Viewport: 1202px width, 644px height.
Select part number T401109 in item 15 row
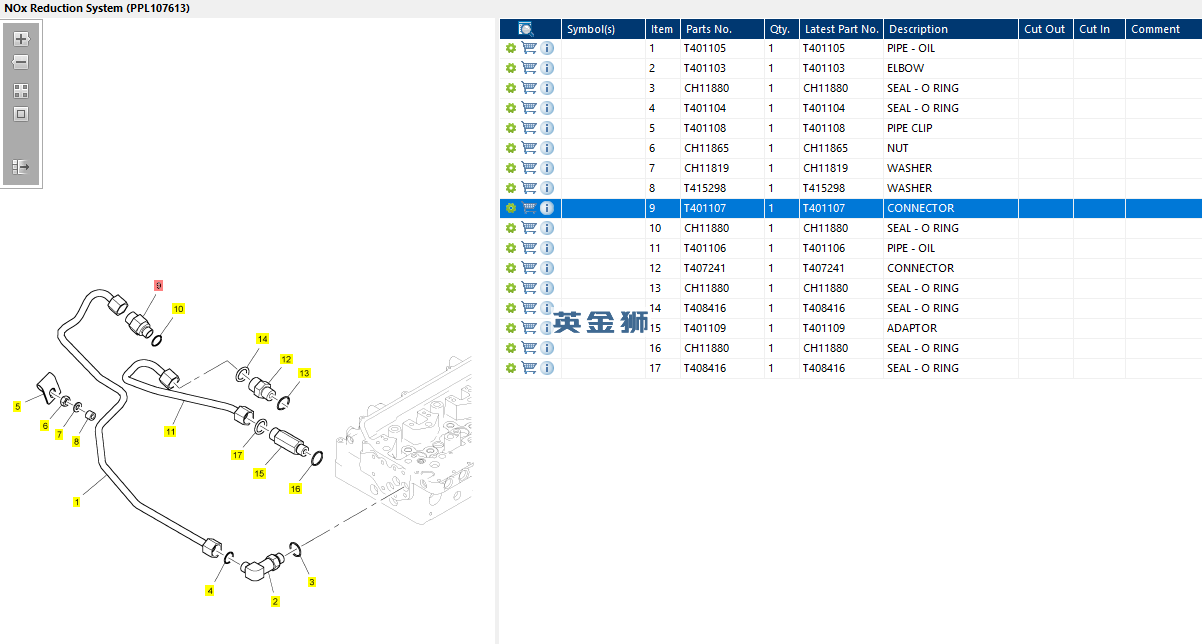coord(705,328)
